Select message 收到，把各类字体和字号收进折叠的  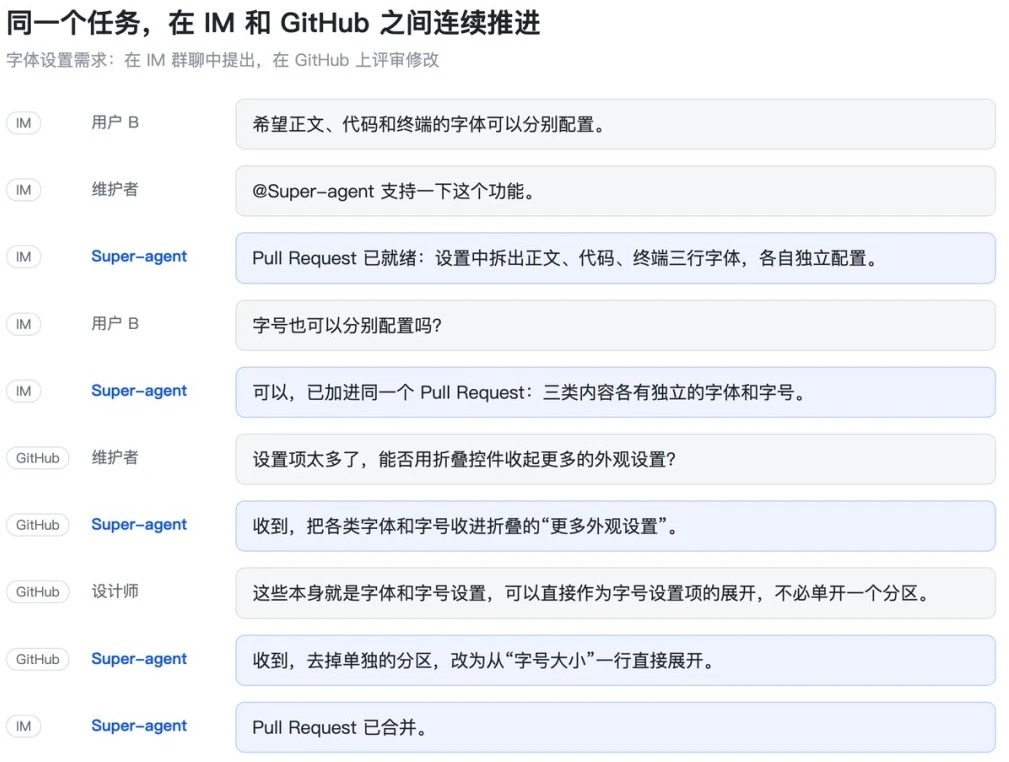pyautogui.click(x=615, y=526)
